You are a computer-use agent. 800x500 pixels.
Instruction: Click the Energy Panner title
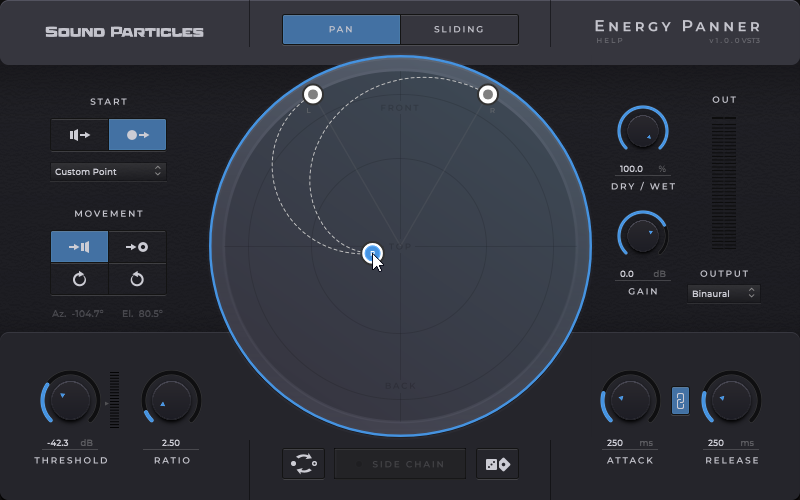coord(678,26)
